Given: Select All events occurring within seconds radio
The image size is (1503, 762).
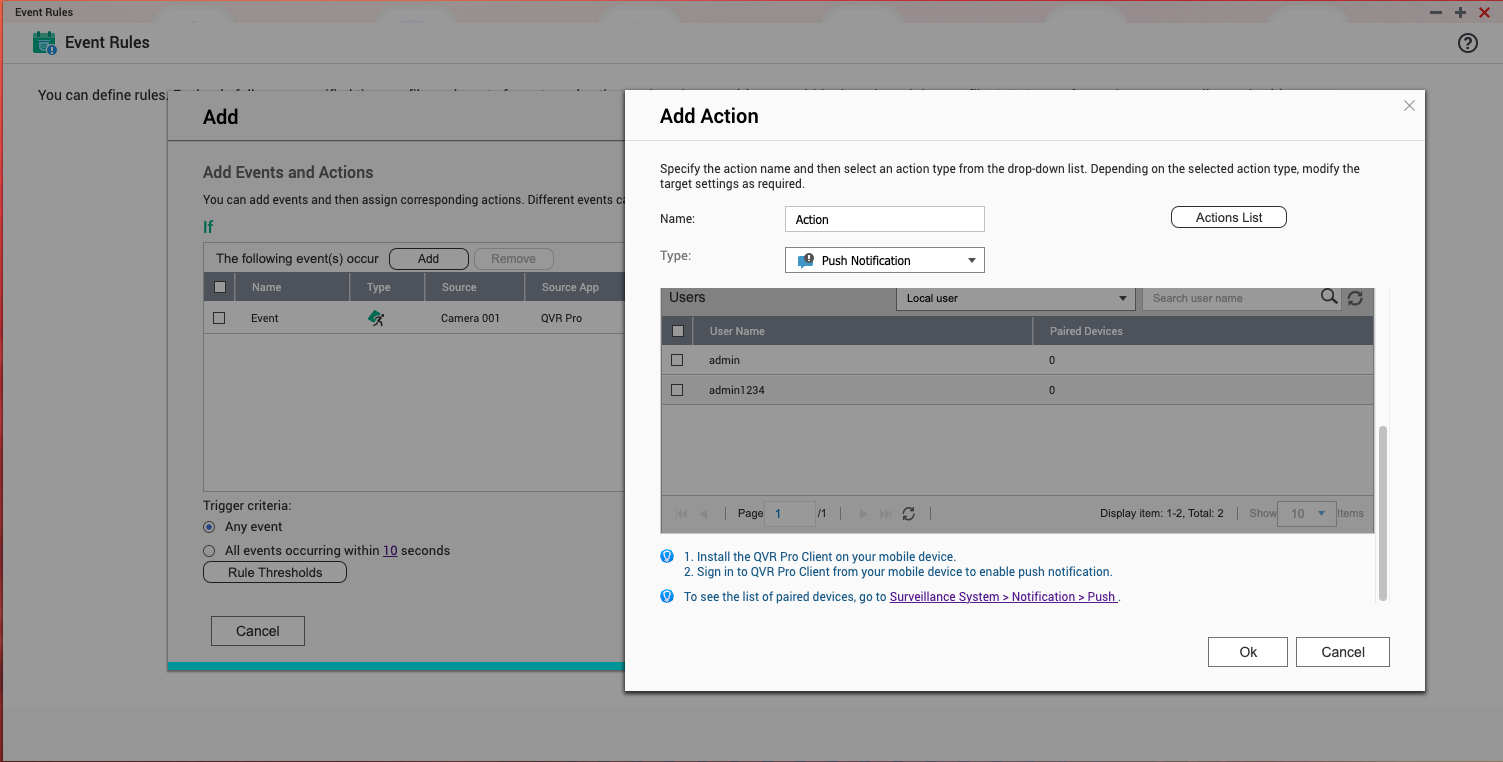Looking at the screenshot, I should [209, 551].
